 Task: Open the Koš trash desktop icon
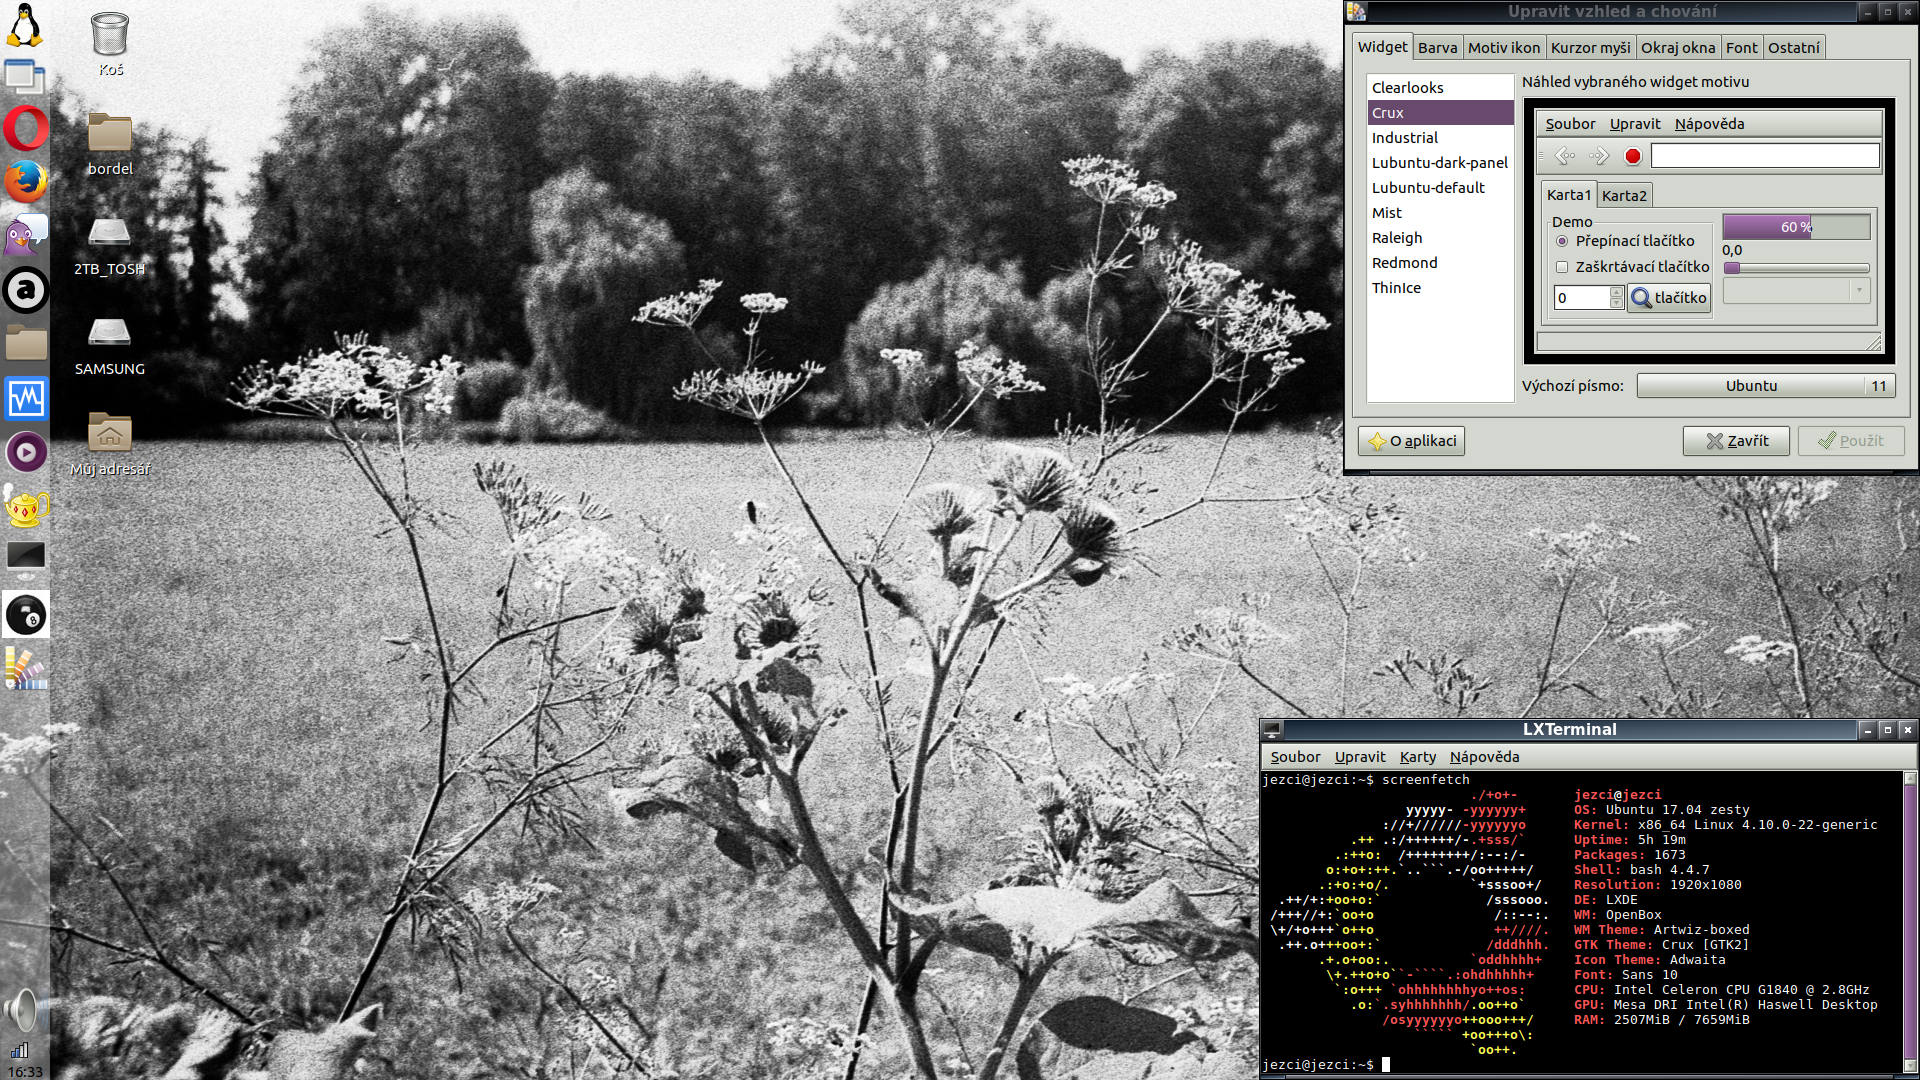click(x=110, y=44)
